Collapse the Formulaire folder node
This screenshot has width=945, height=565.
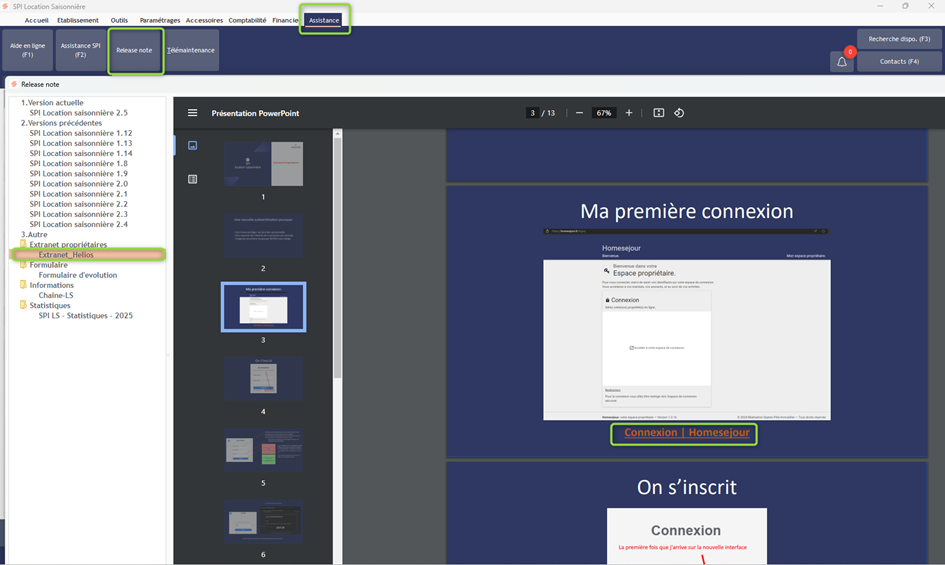[x=48, y=265]
